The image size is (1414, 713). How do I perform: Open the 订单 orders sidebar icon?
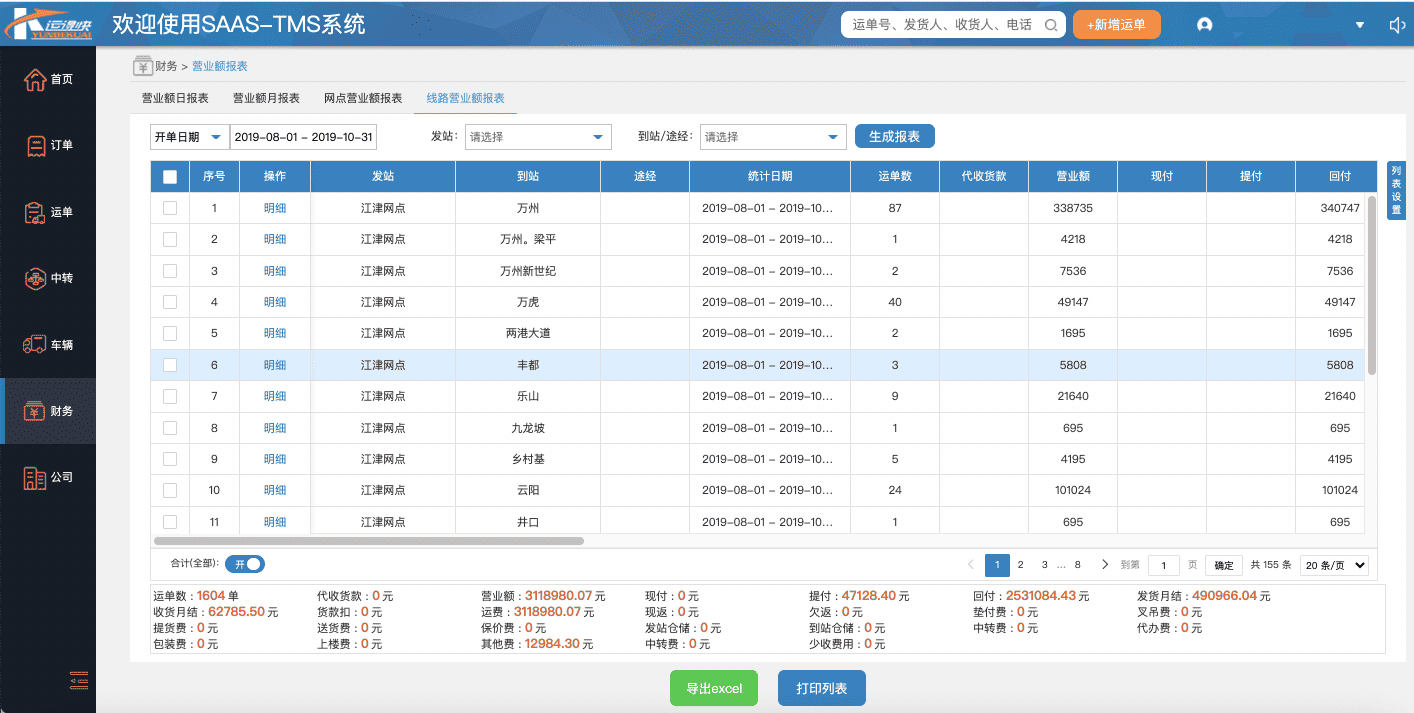coord(35,146)
